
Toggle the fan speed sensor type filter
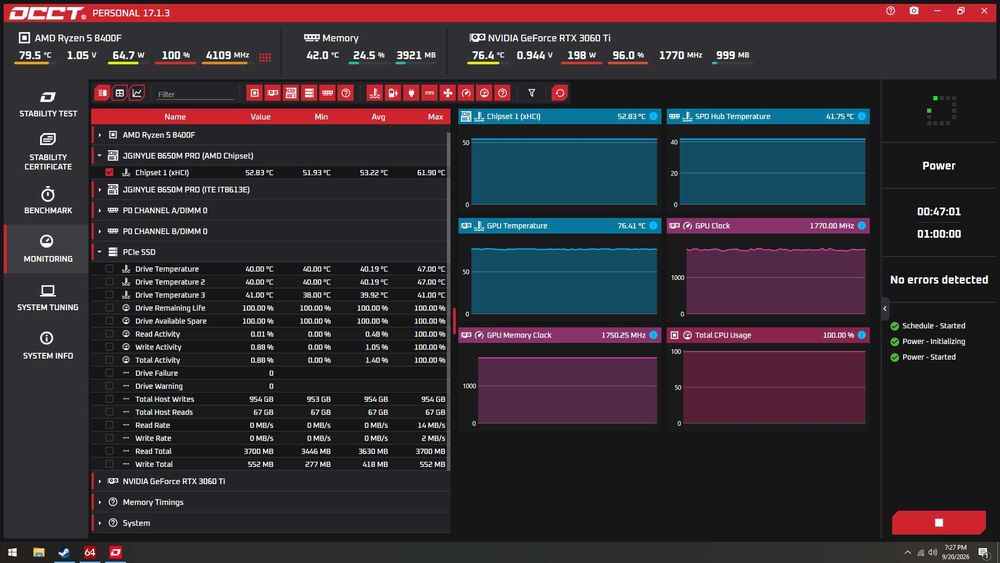(x=448, y=93)
